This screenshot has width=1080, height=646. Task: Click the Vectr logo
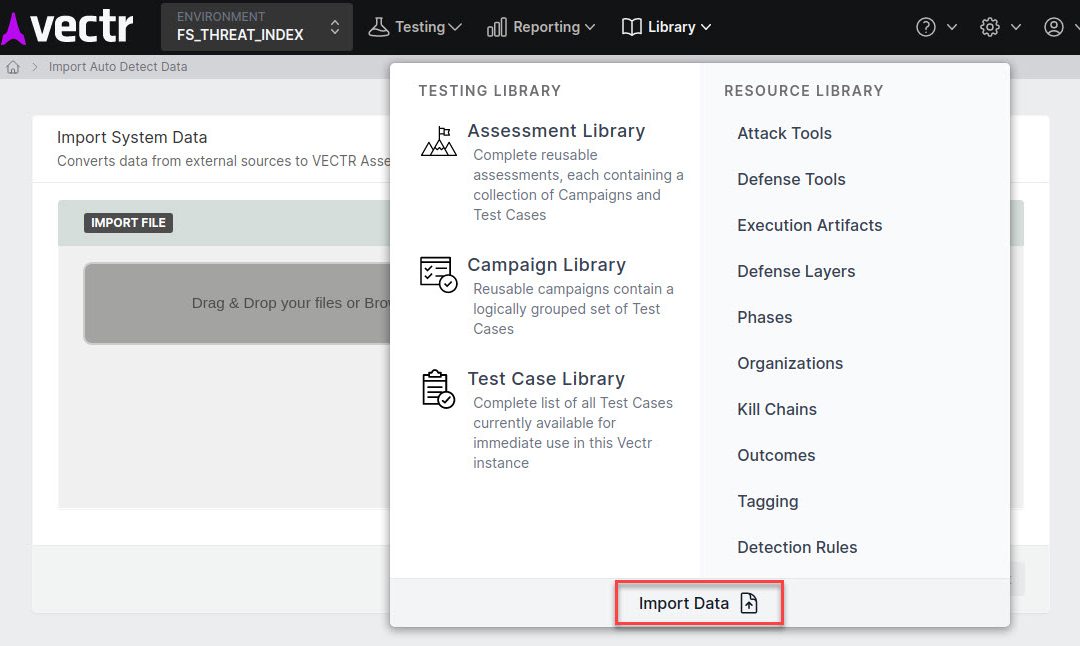(67, 27)
